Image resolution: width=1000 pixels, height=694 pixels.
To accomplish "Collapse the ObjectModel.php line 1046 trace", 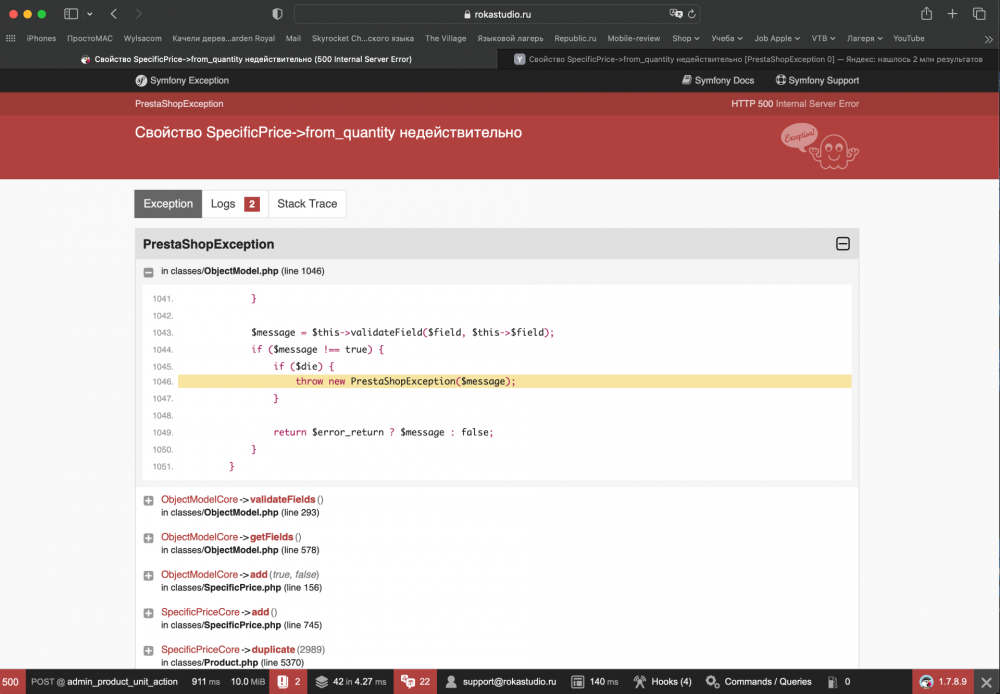I will [x=149, y=272].
